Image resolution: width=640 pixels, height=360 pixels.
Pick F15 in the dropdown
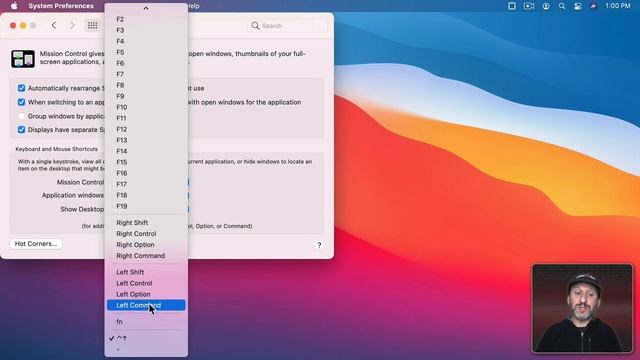click(146, 162)
